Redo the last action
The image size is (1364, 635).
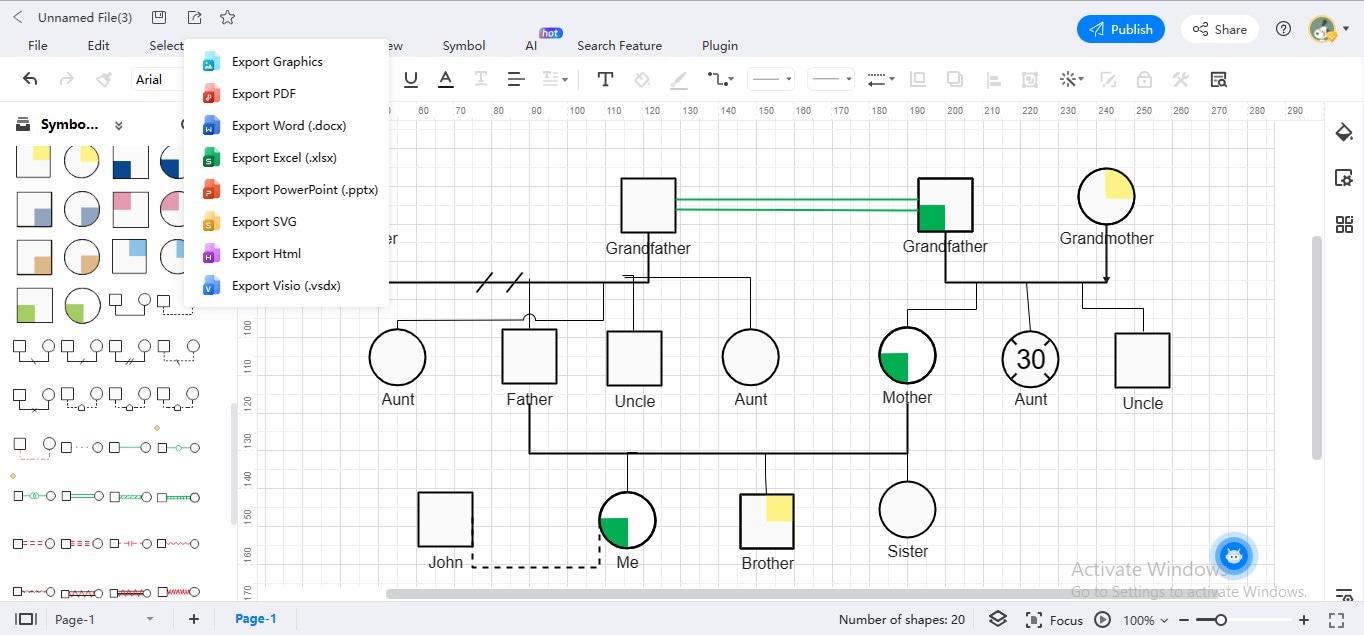point(67,79)
